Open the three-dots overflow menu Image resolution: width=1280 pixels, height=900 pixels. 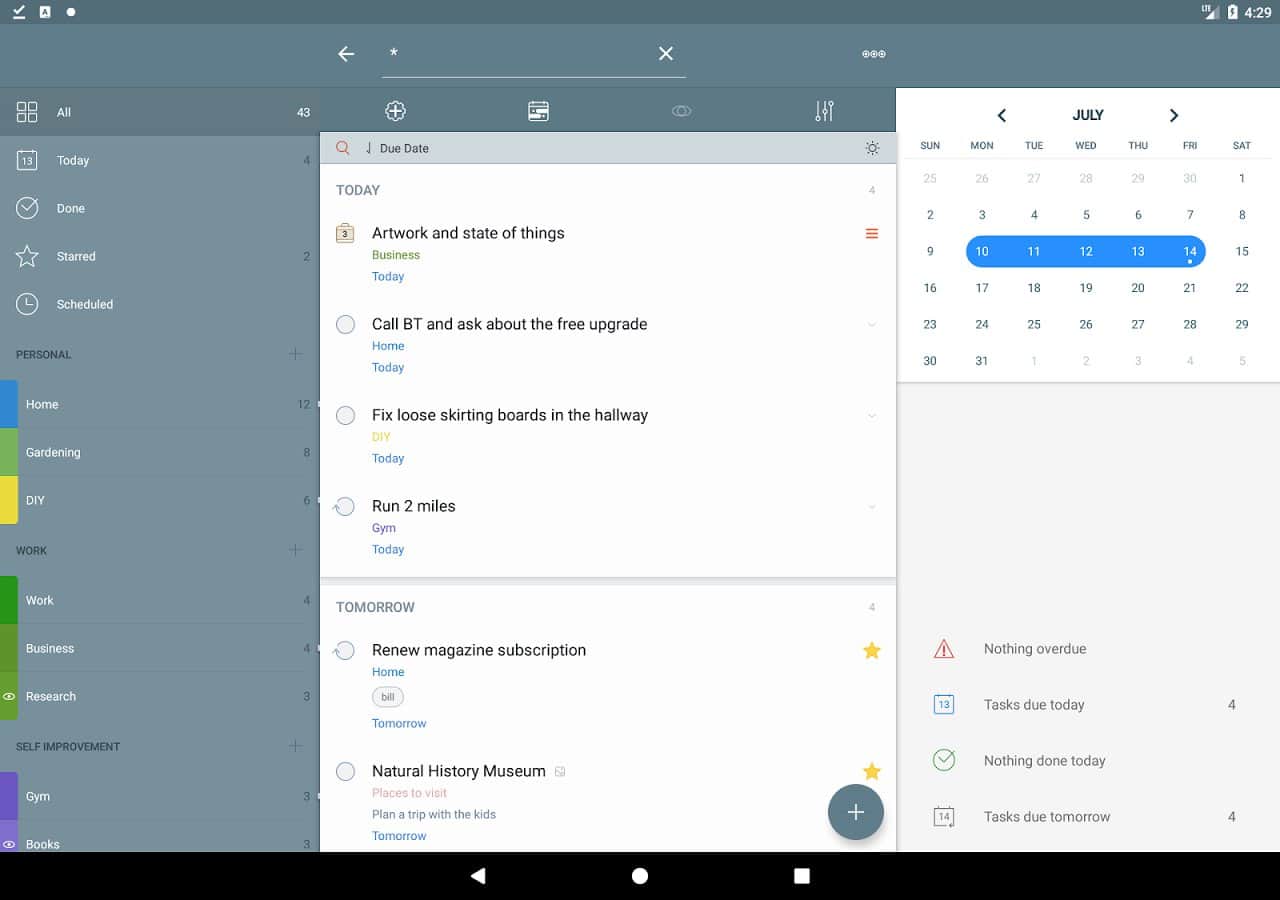pos(873,54)
